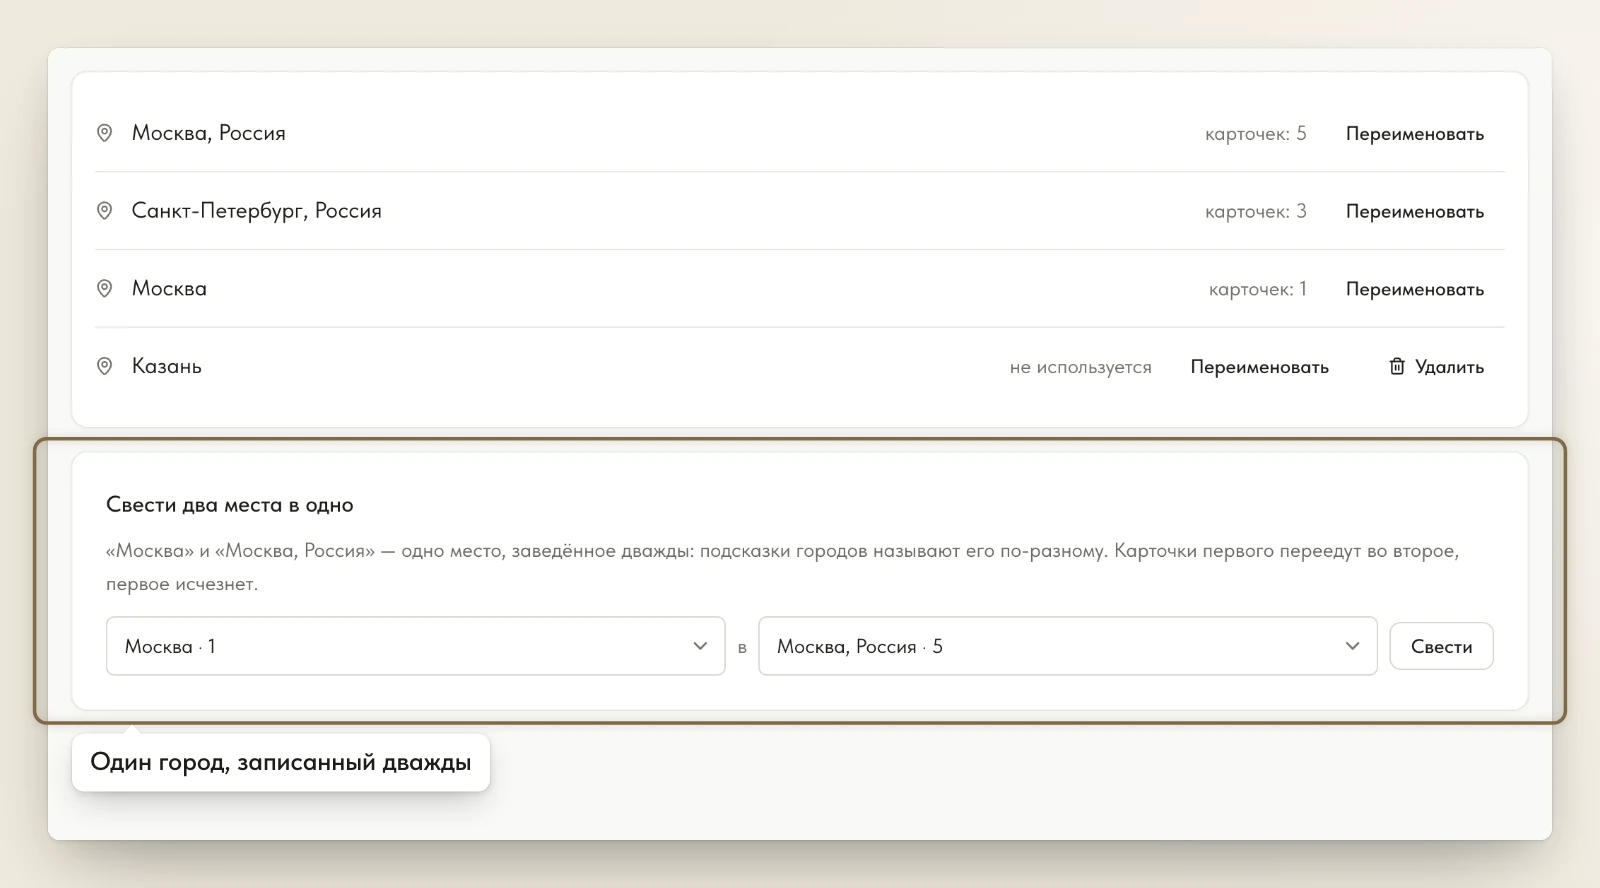Select the Москва, Россия list row name
This screenshot has width=1600, height=888.
(x=208, y=133)
